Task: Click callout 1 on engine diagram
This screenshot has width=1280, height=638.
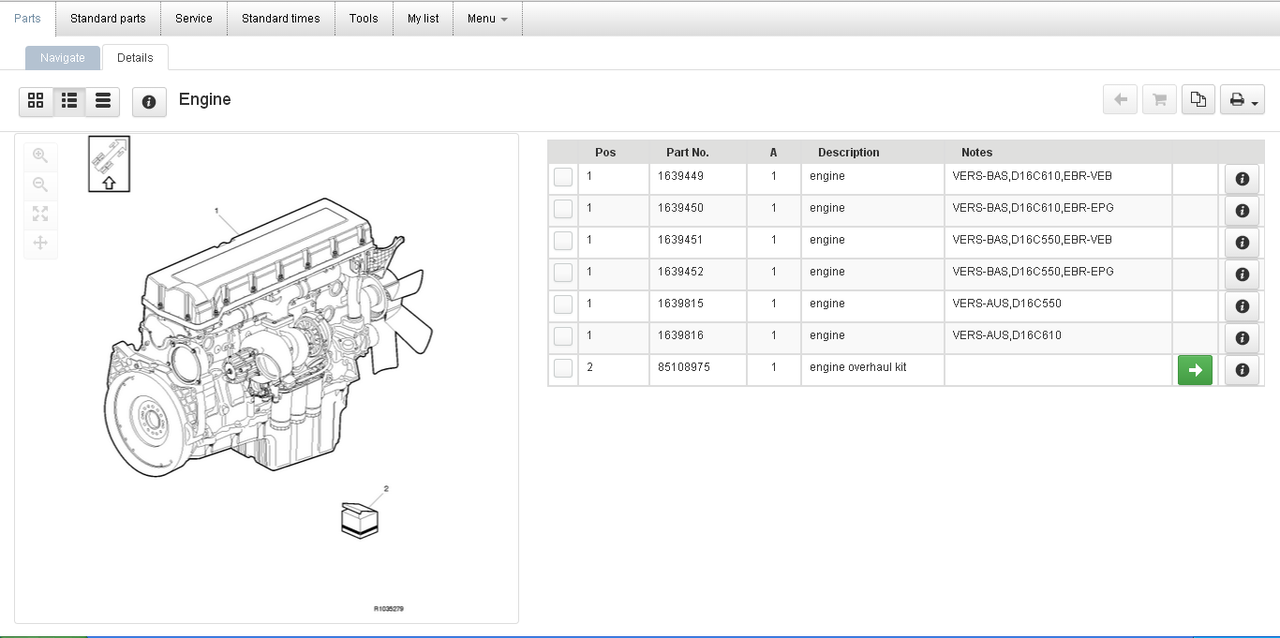Action: [216, 211]
